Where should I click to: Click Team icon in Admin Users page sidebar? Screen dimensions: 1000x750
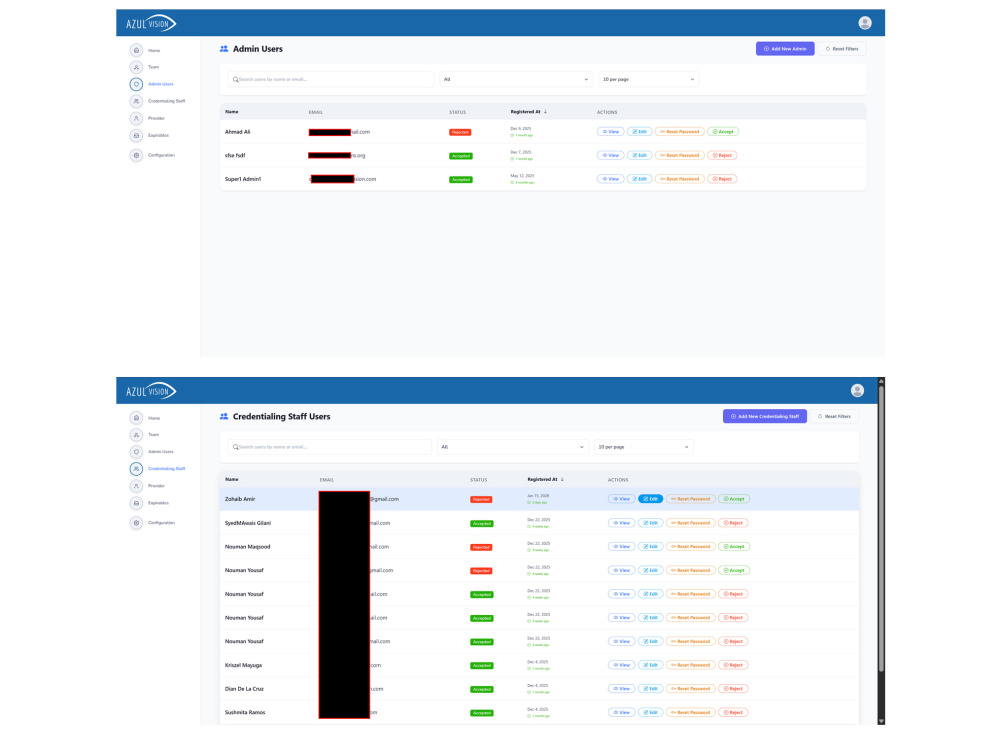pos(136,67)
